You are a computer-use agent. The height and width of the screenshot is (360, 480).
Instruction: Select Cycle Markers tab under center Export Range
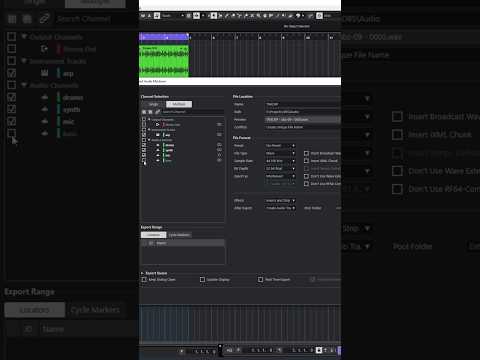(x=179, y=235)
